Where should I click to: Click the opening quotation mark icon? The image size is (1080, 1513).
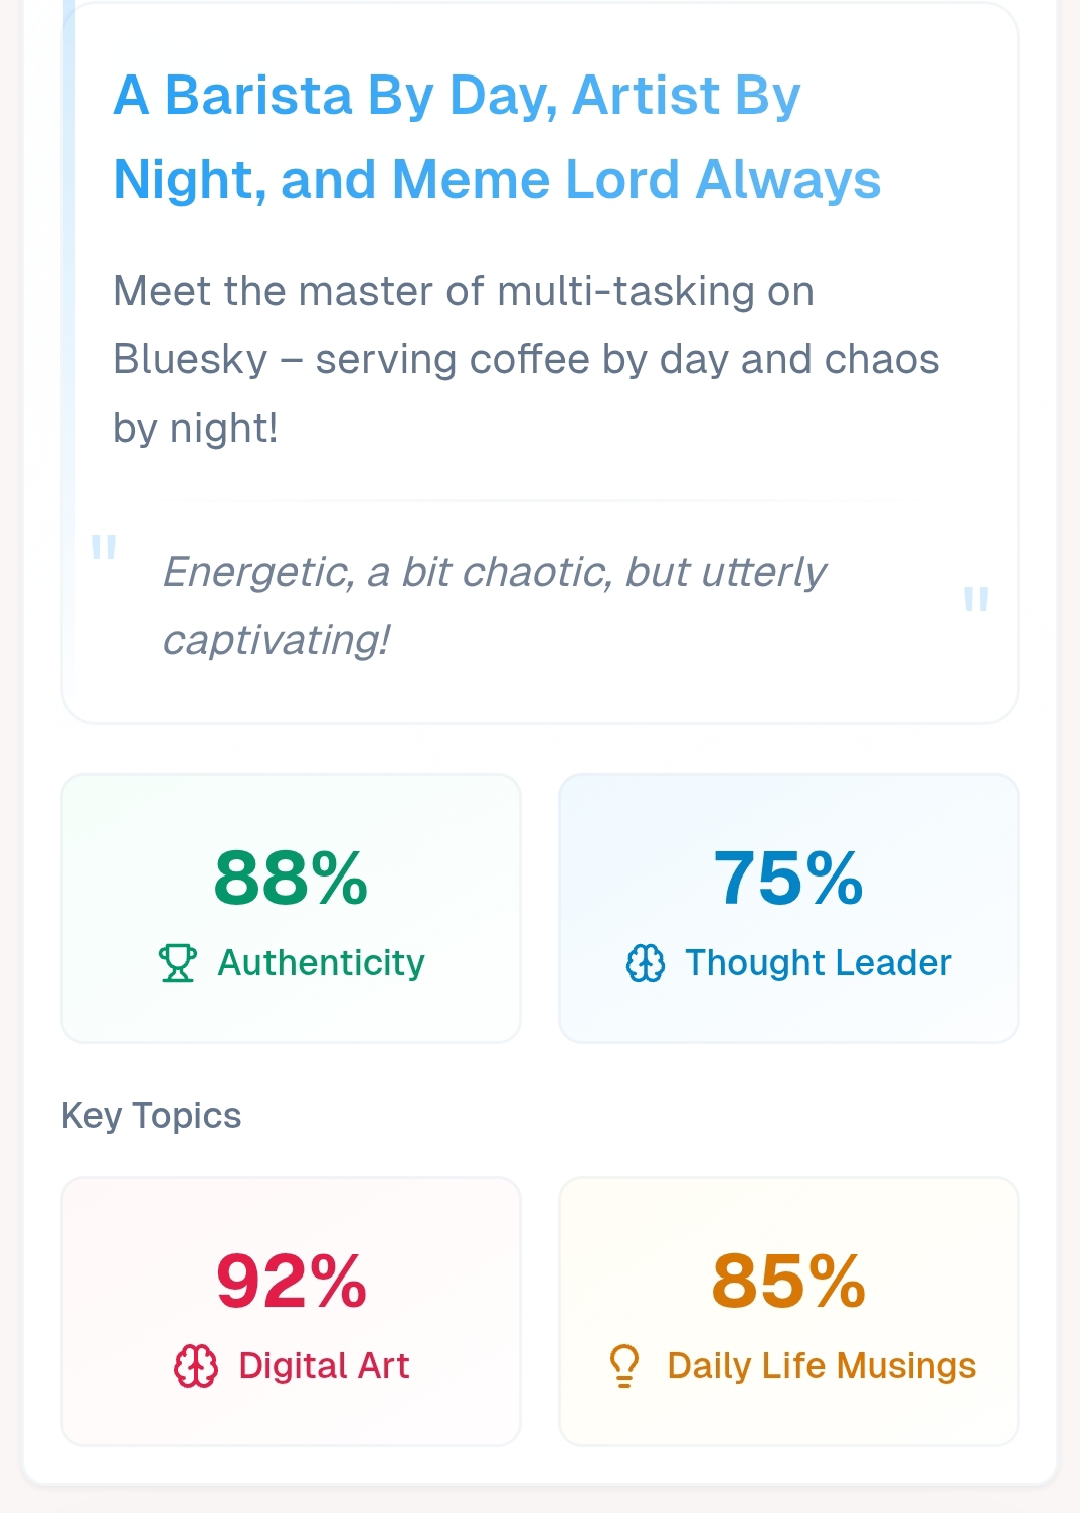(104, 547)
